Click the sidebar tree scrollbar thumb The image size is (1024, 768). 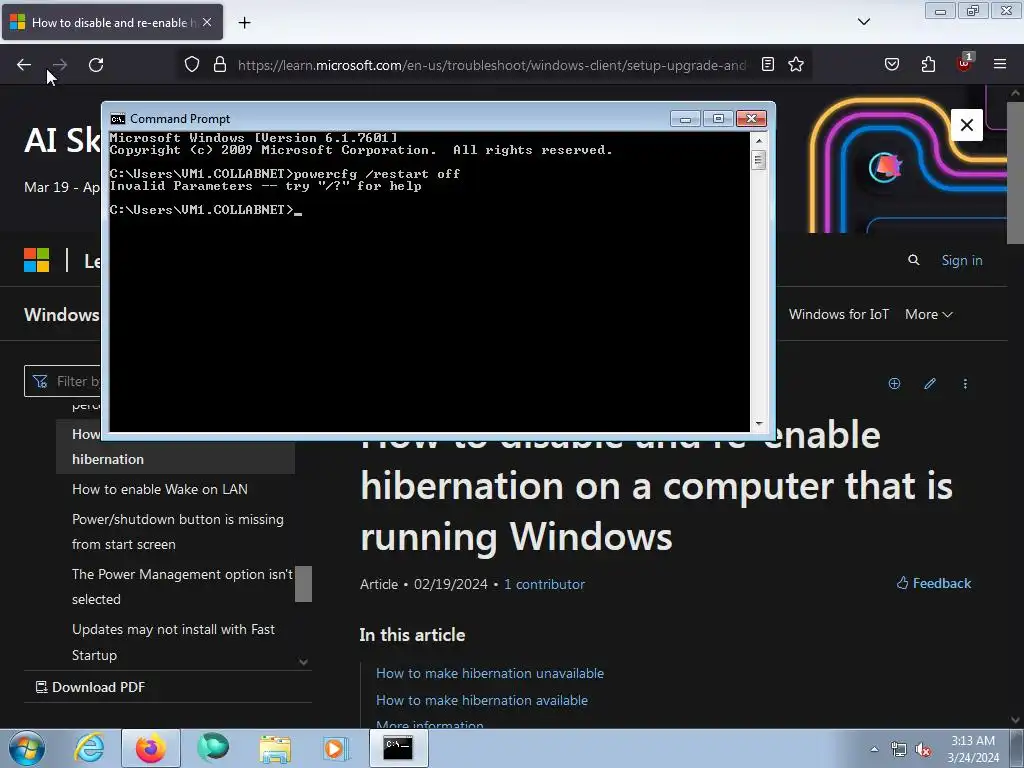[x=304, y=584]
